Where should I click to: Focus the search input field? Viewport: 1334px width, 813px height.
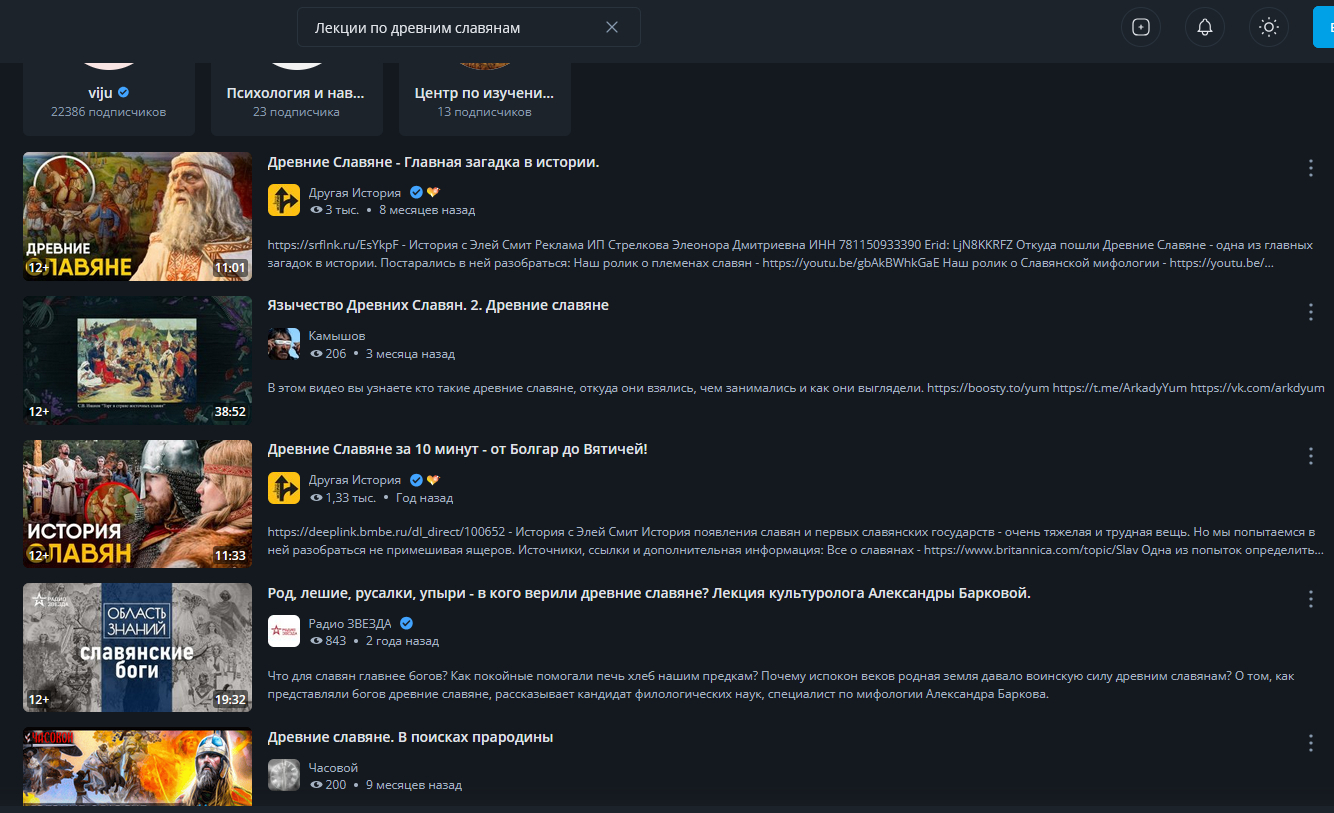click(450, 28)
